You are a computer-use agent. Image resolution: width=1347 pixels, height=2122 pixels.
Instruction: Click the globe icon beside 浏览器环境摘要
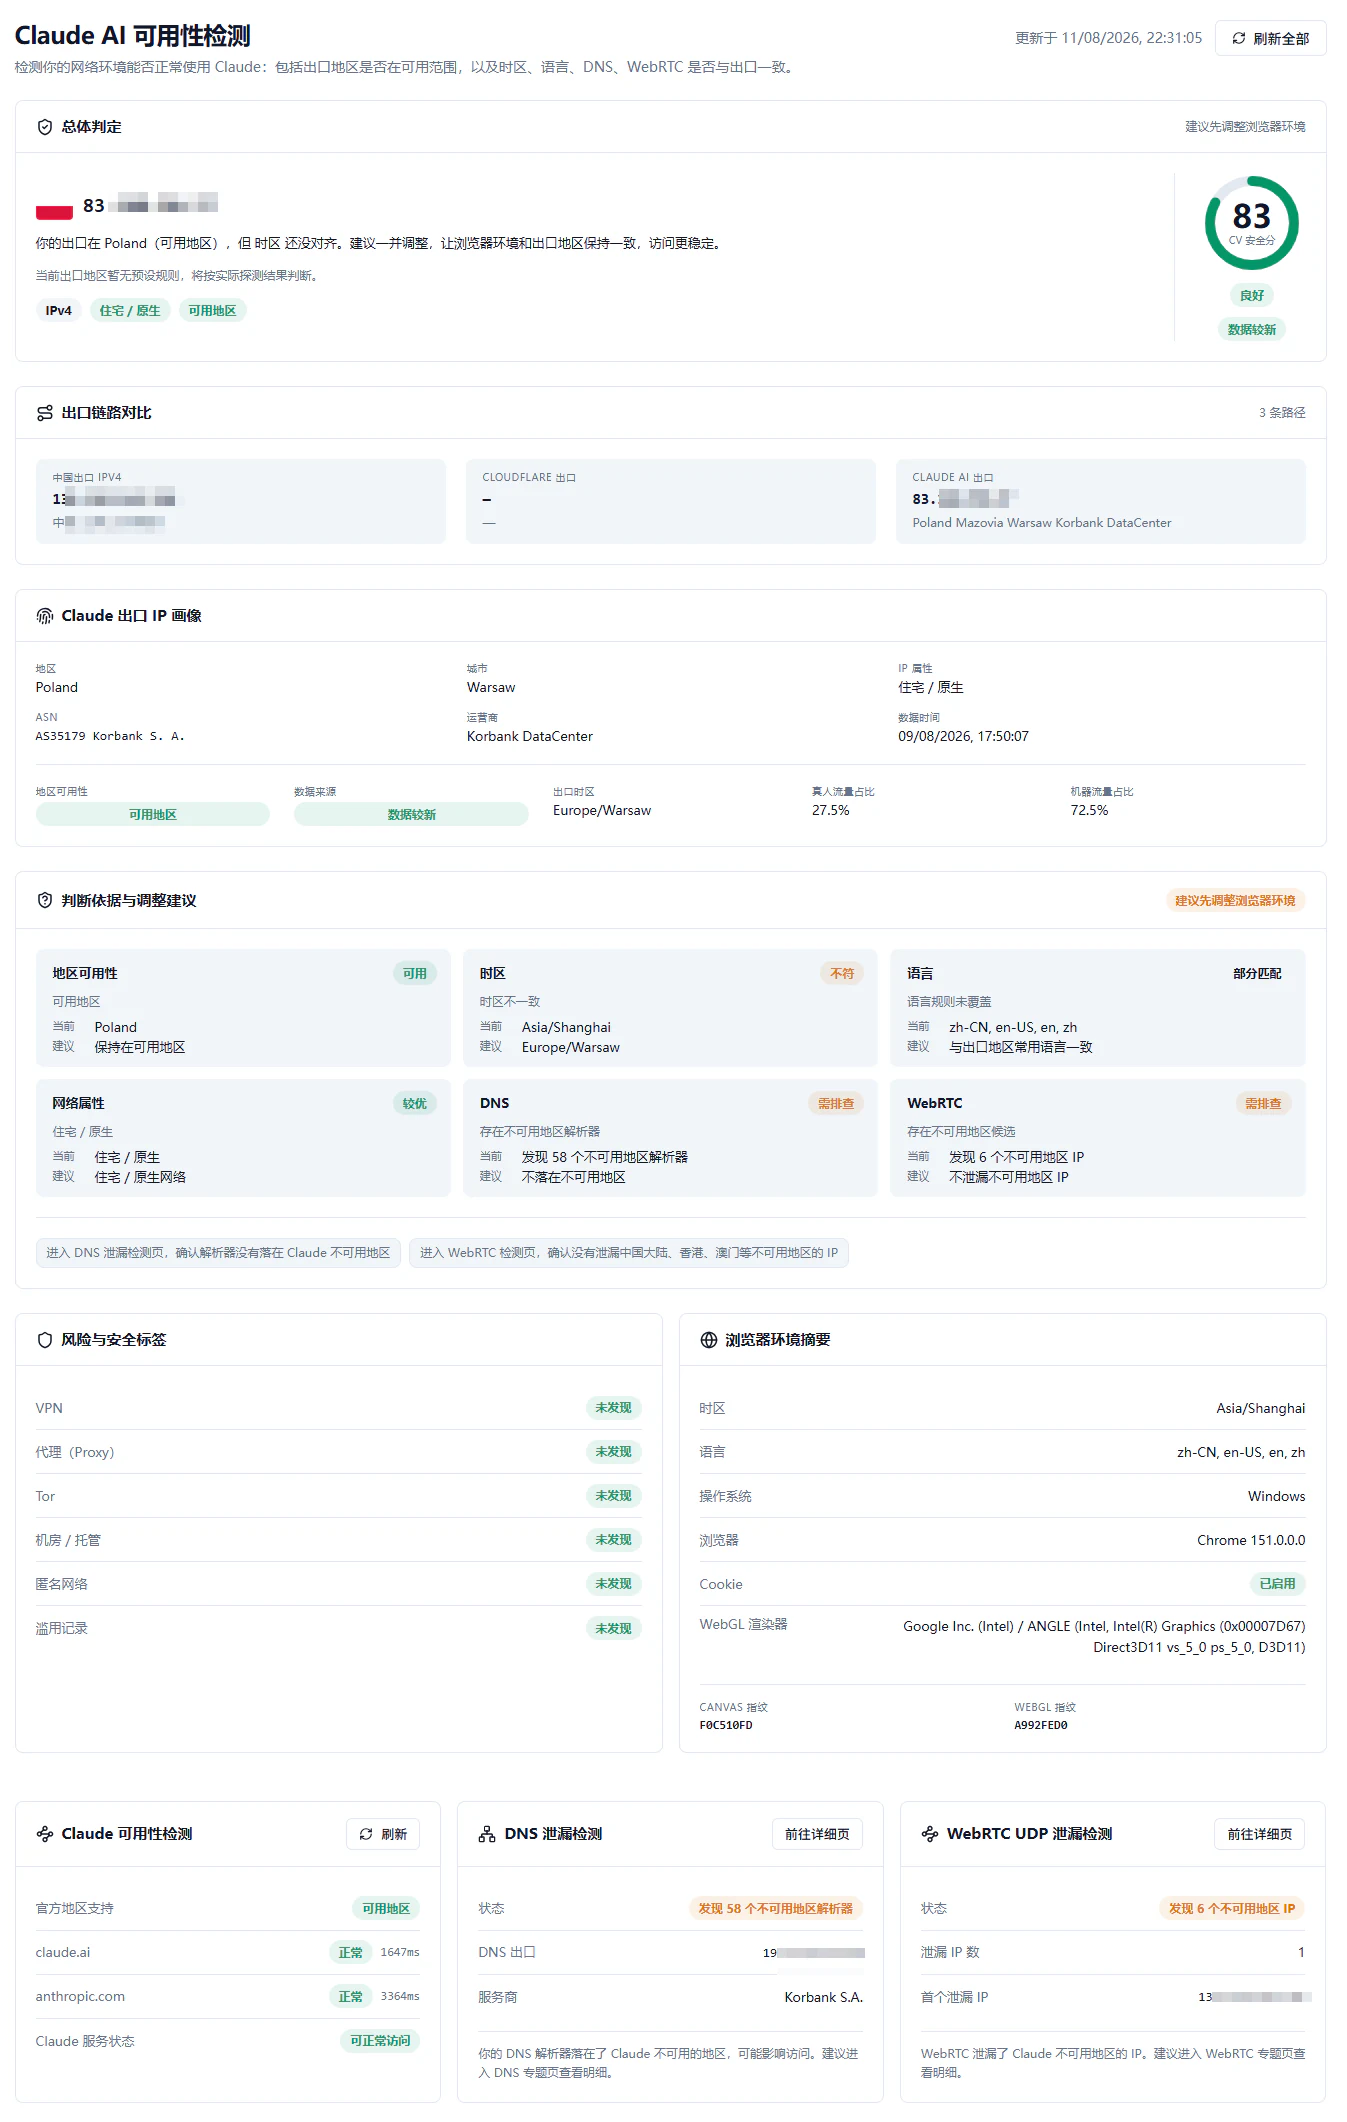(709, 1340)
